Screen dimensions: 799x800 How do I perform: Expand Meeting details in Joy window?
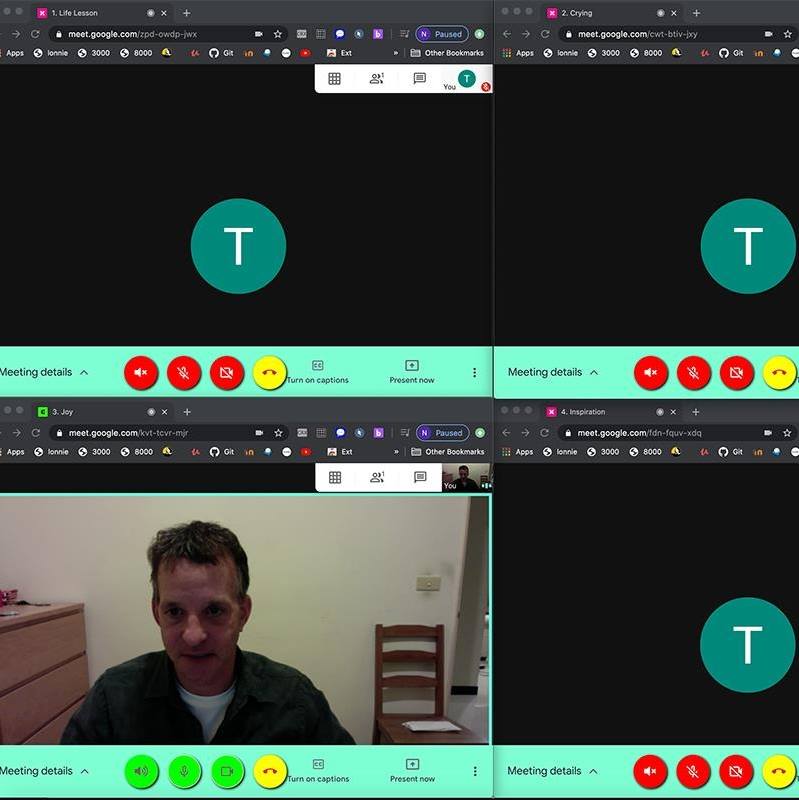44,771
